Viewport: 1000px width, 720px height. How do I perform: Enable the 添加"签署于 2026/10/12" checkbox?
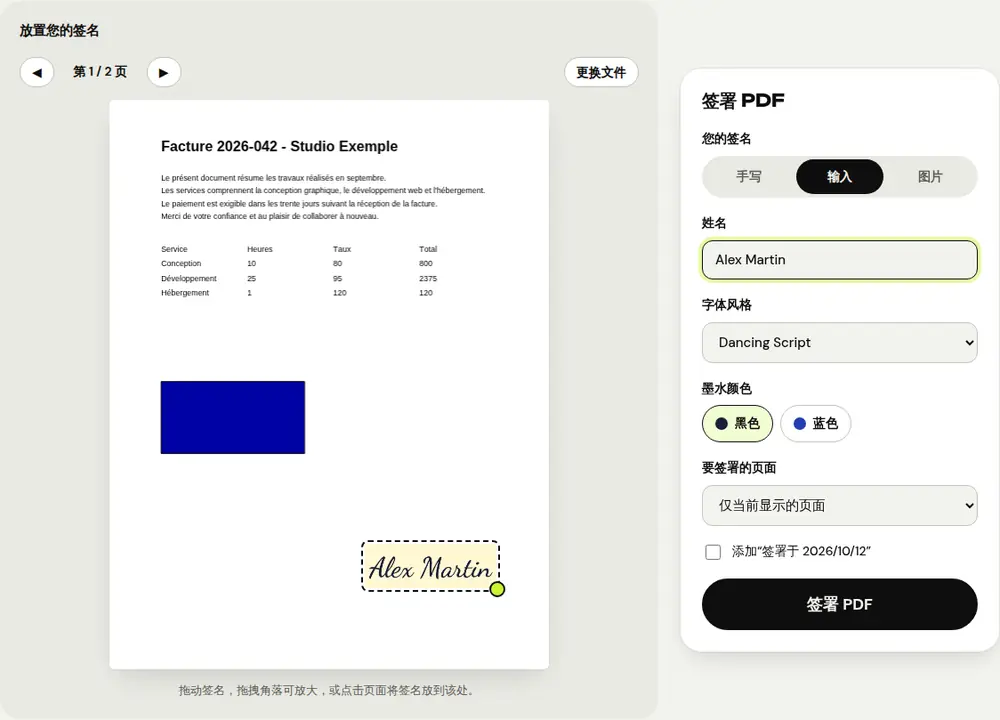[713, 552]
